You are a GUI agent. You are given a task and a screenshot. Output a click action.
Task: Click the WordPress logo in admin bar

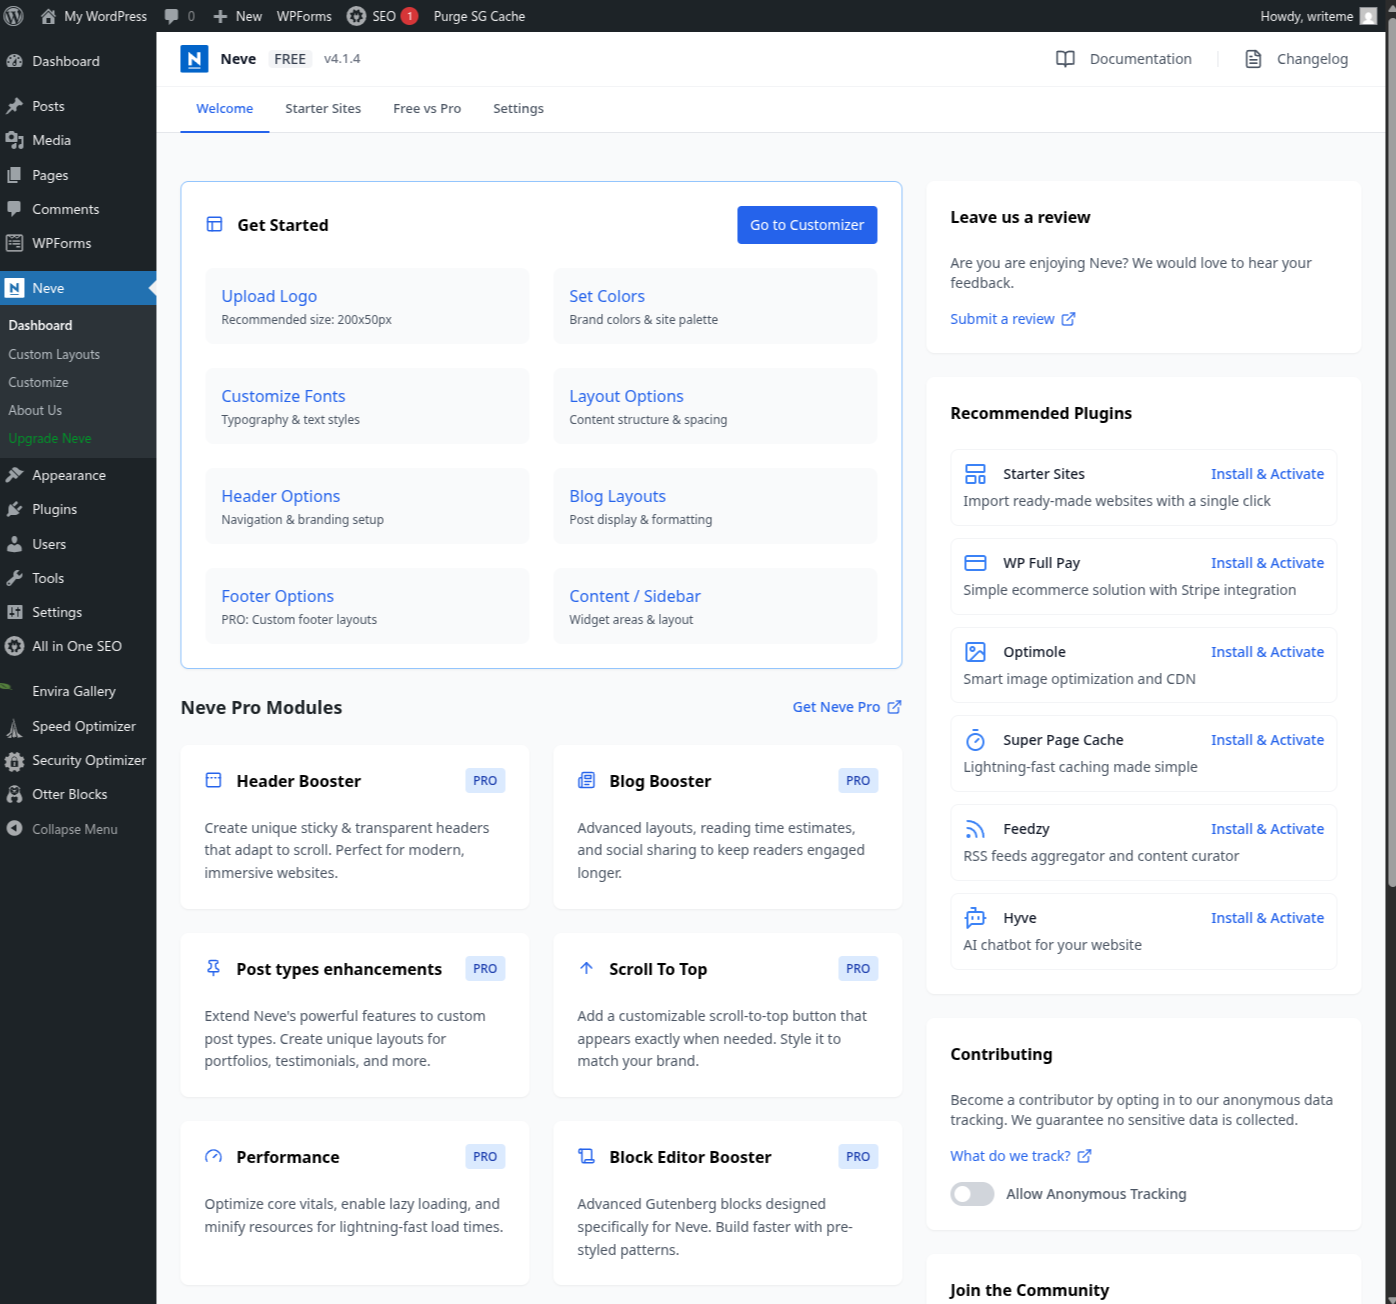coord(14,16)
